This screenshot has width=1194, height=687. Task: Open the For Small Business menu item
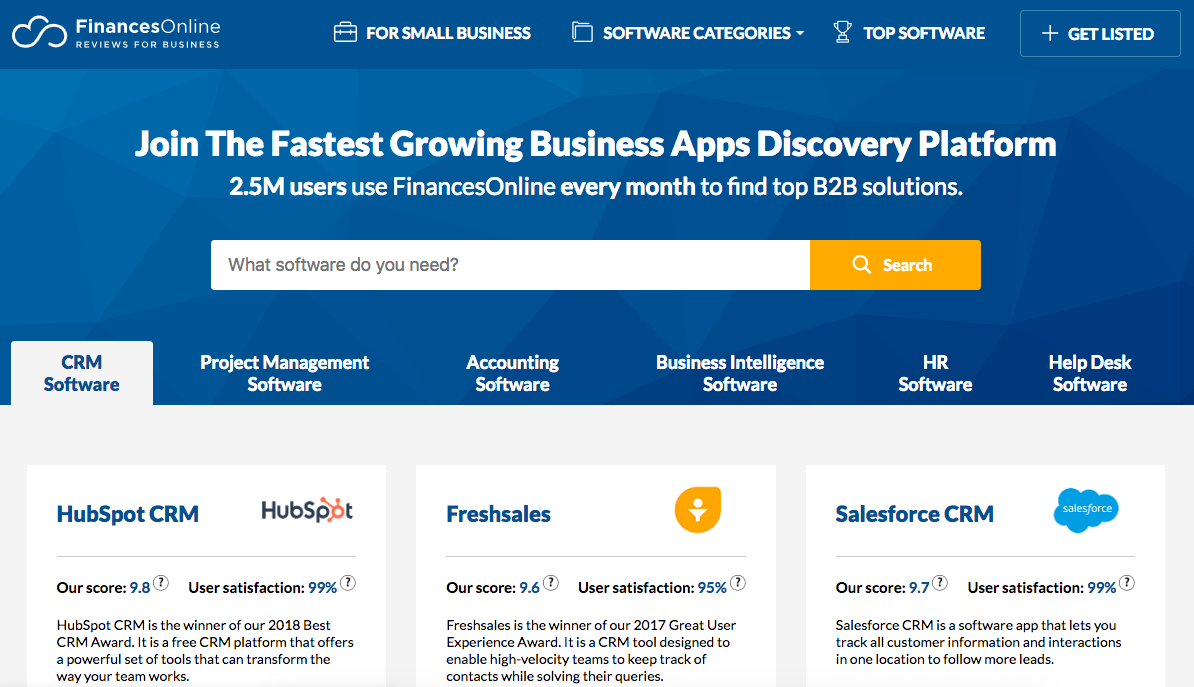(x=433, y=33)
